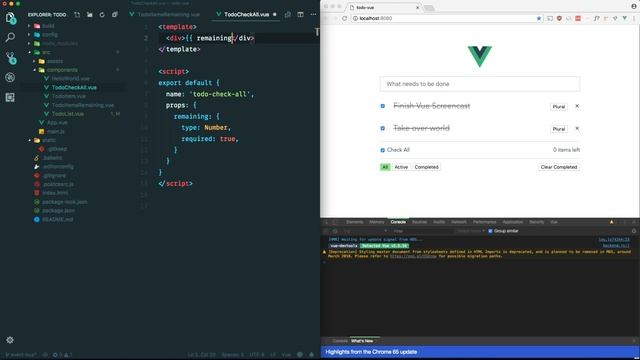Screen dimensions: 640x360
Task: Open App.vue in the file tree
Action: [x=57, y=122]
